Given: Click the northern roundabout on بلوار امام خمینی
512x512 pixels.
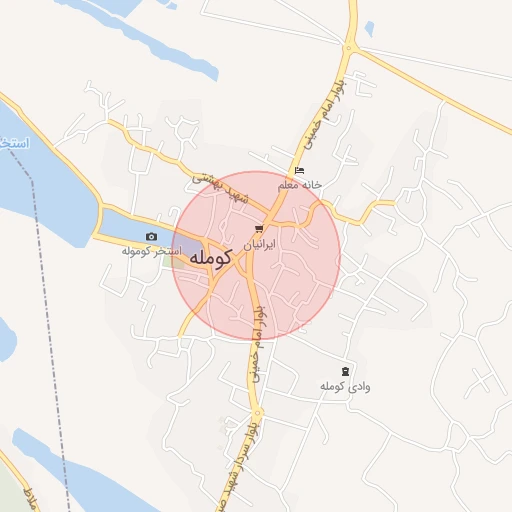Looking at the screenshot, I should coord(349,48).
